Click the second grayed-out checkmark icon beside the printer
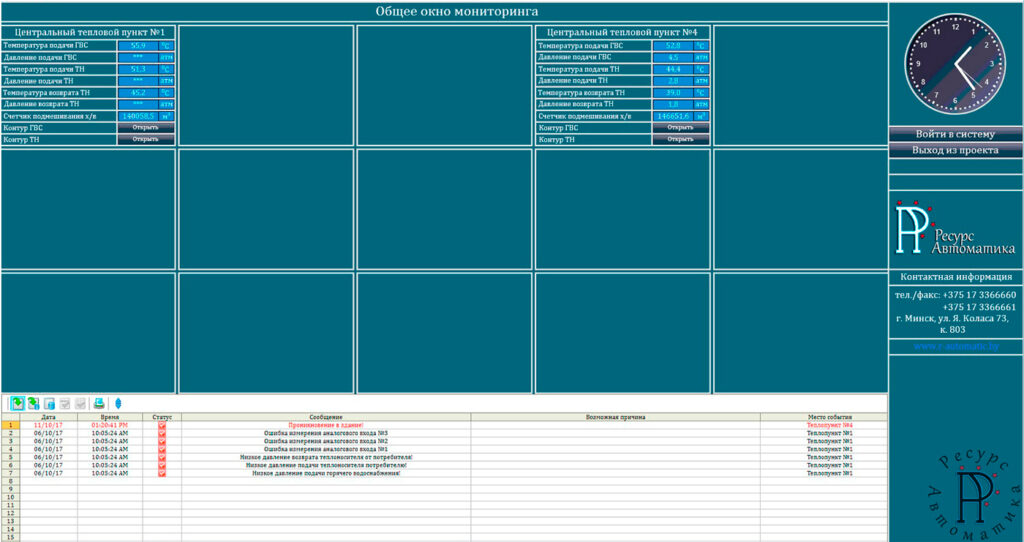The height and width of the screenshot is (542, 1024). (80, 403)
